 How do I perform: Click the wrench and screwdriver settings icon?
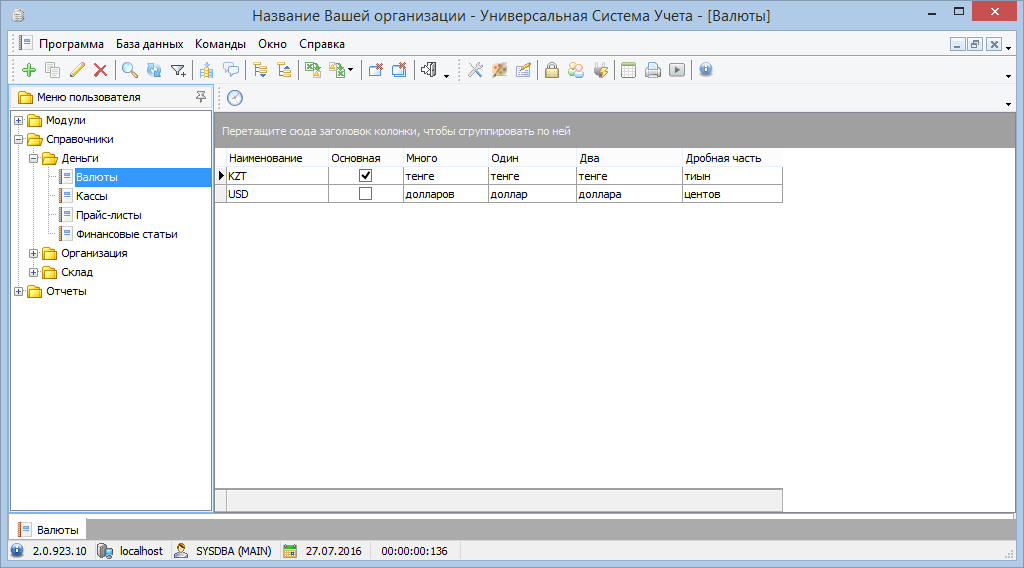(475, 70)
